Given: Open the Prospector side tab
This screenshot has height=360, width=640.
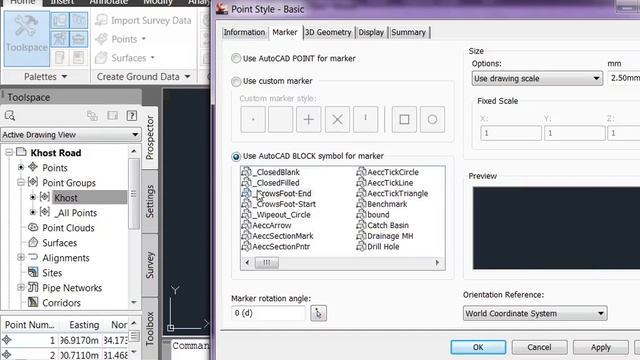Looking at the screenshot, I should (150, 137).
